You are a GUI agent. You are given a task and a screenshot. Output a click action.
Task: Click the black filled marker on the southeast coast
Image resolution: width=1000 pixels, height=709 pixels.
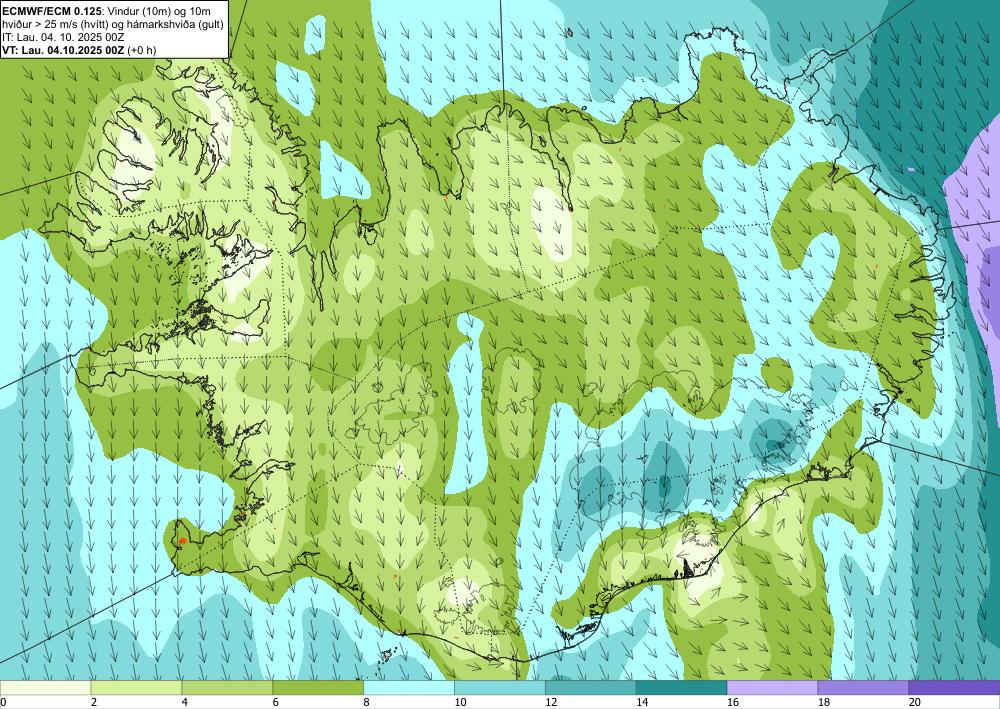(x=686, y=567)
